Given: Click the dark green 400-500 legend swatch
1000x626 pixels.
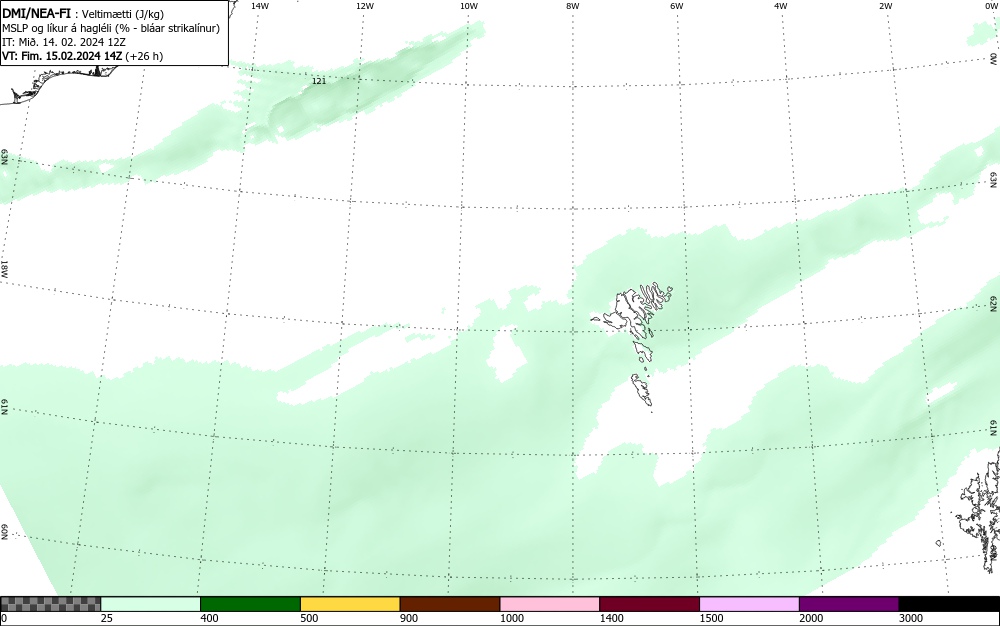Looking at the screenshot, I should (250, 604).
